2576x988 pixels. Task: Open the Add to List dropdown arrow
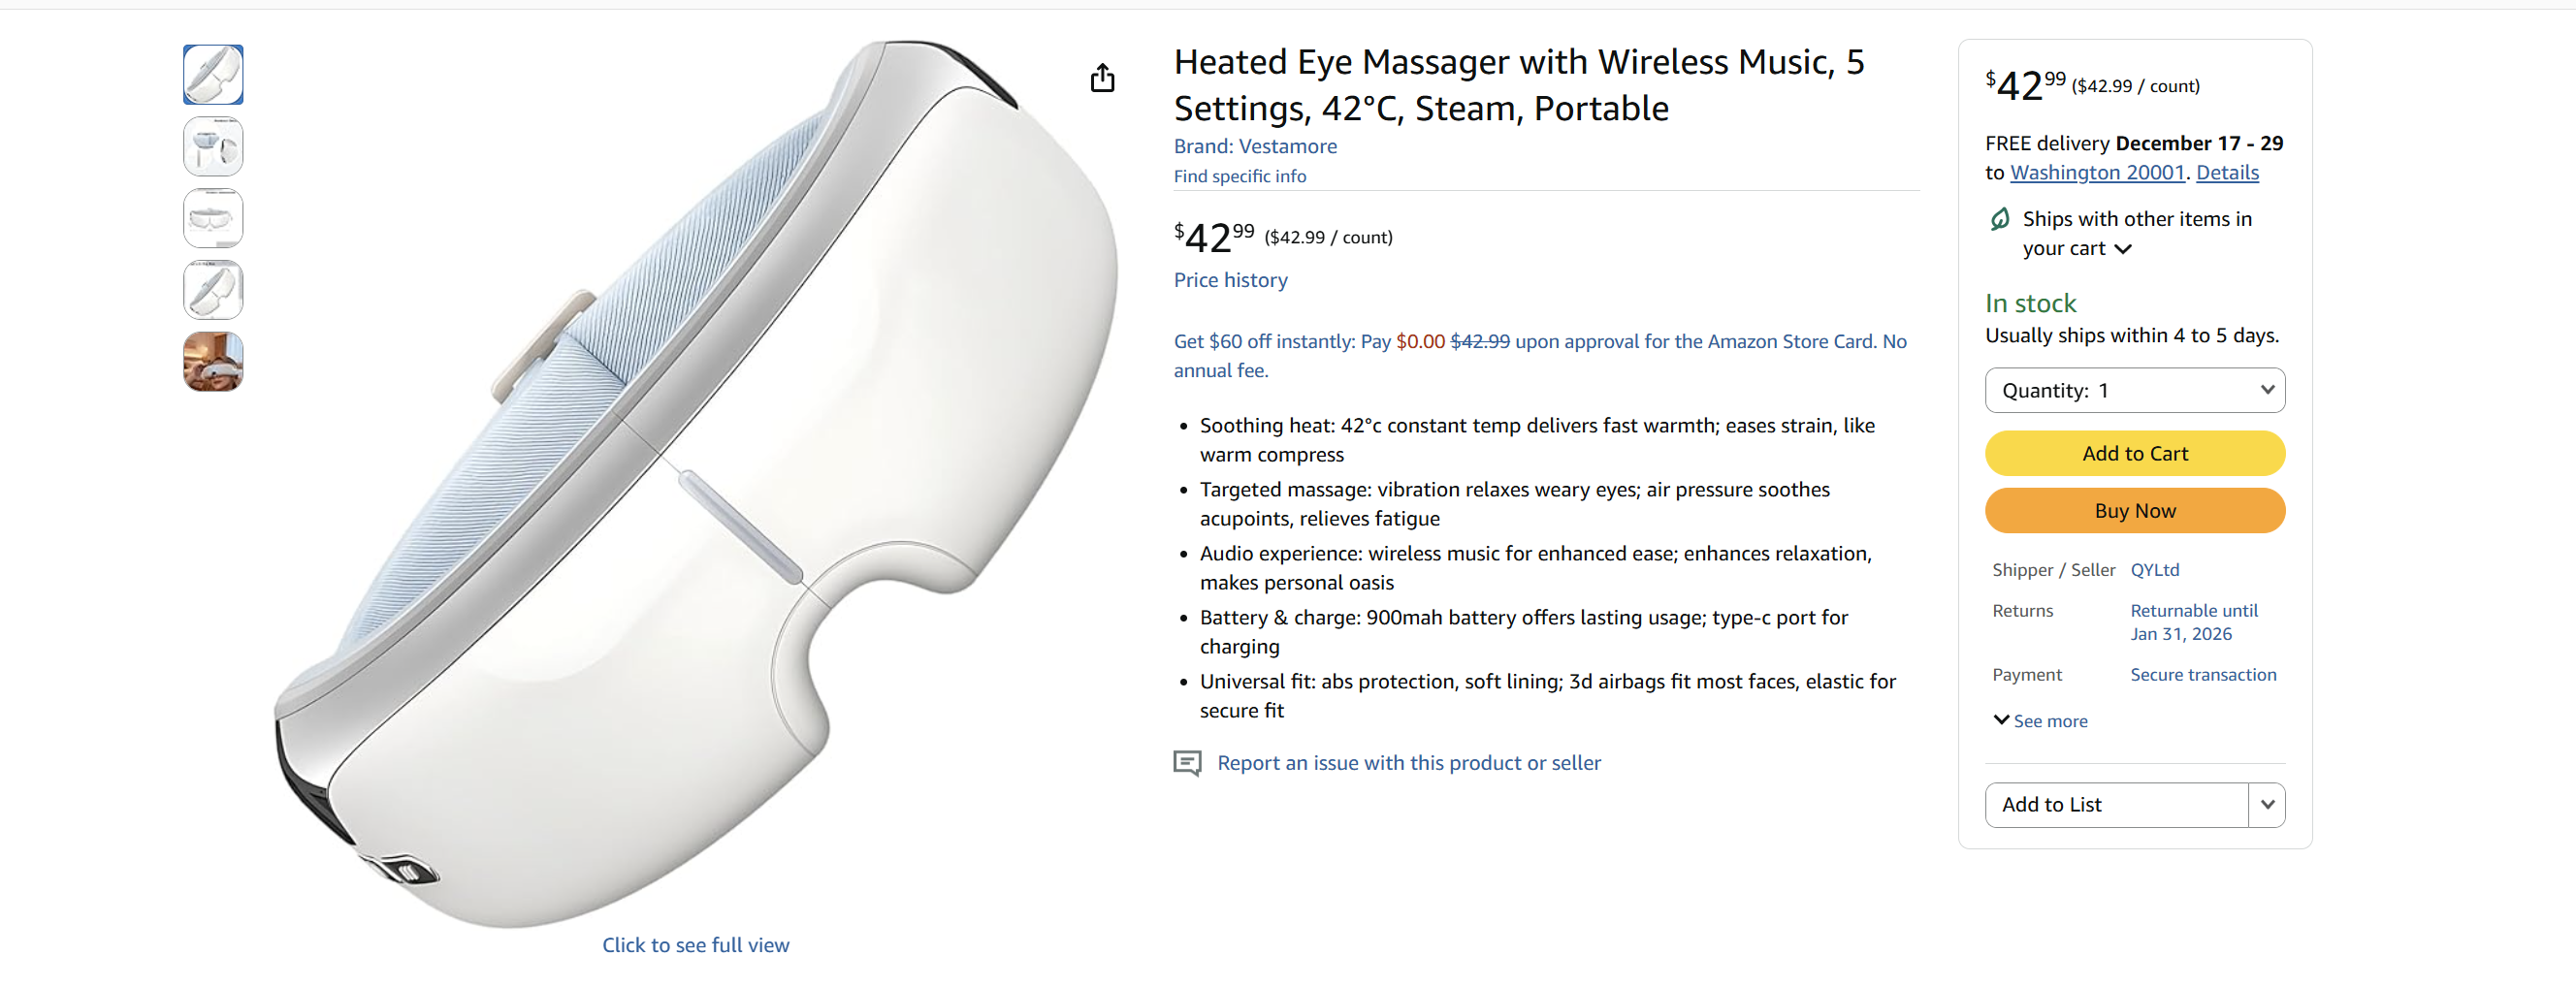[x=2268, y=804]
